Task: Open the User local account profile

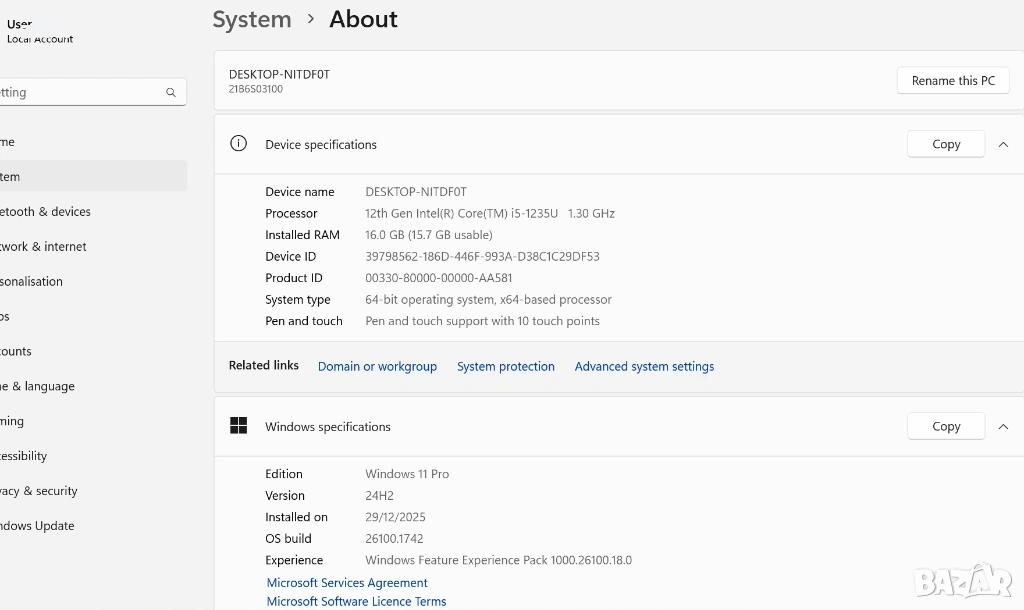Action: pos(38,31)
